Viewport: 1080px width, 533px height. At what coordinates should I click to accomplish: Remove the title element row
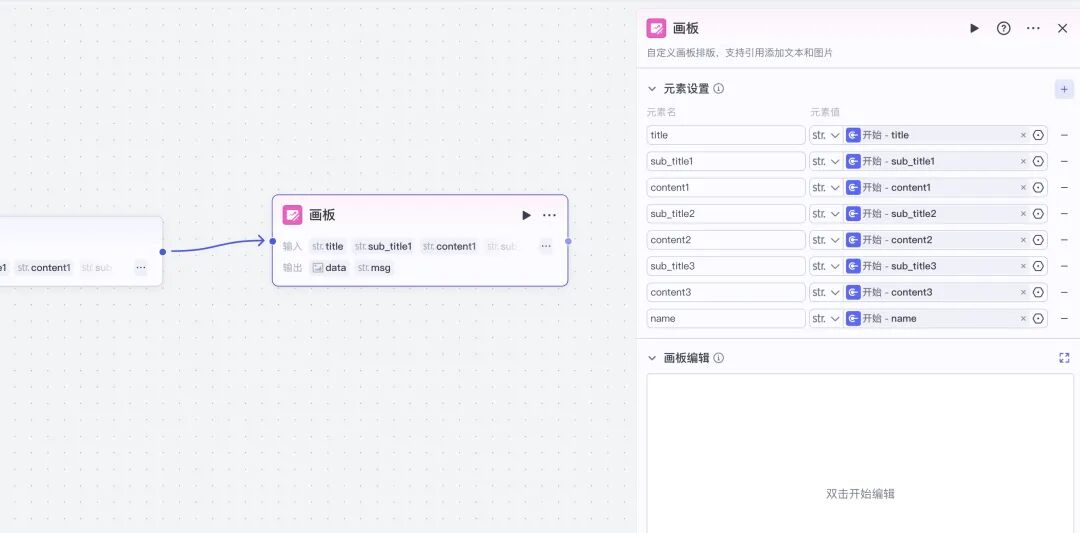click(1064, 135)
